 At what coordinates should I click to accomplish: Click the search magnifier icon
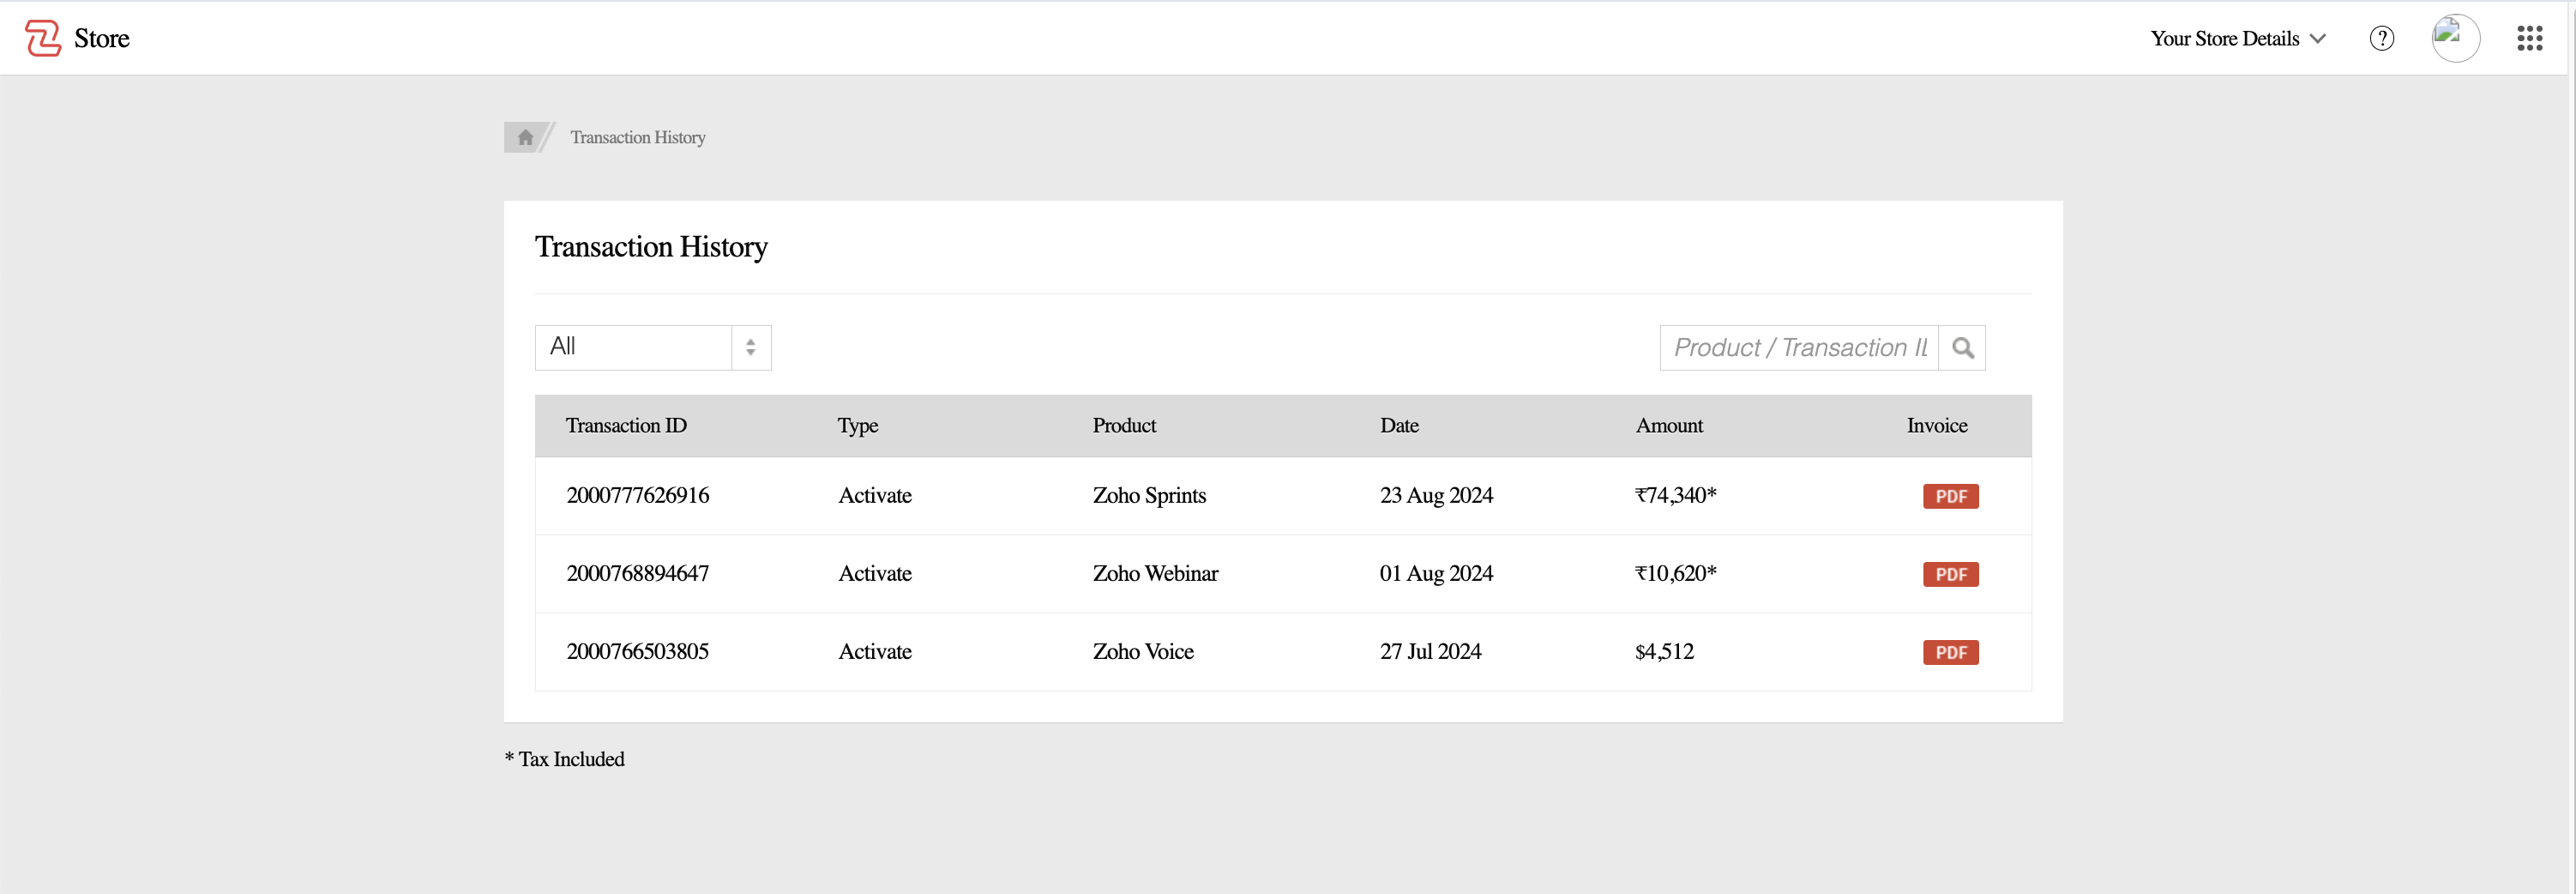(1962, 348)
